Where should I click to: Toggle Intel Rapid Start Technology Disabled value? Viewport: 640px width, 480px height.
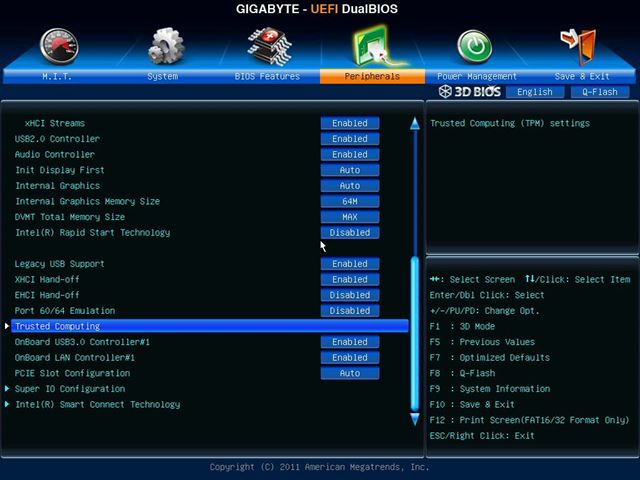point(349,232)
